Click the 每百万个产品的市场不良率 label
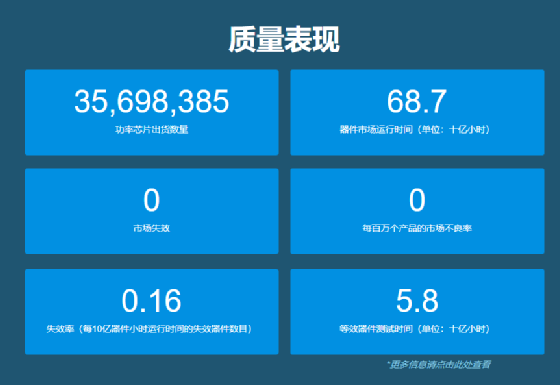Viewport: 560px width, 385px height. [417, 228]
